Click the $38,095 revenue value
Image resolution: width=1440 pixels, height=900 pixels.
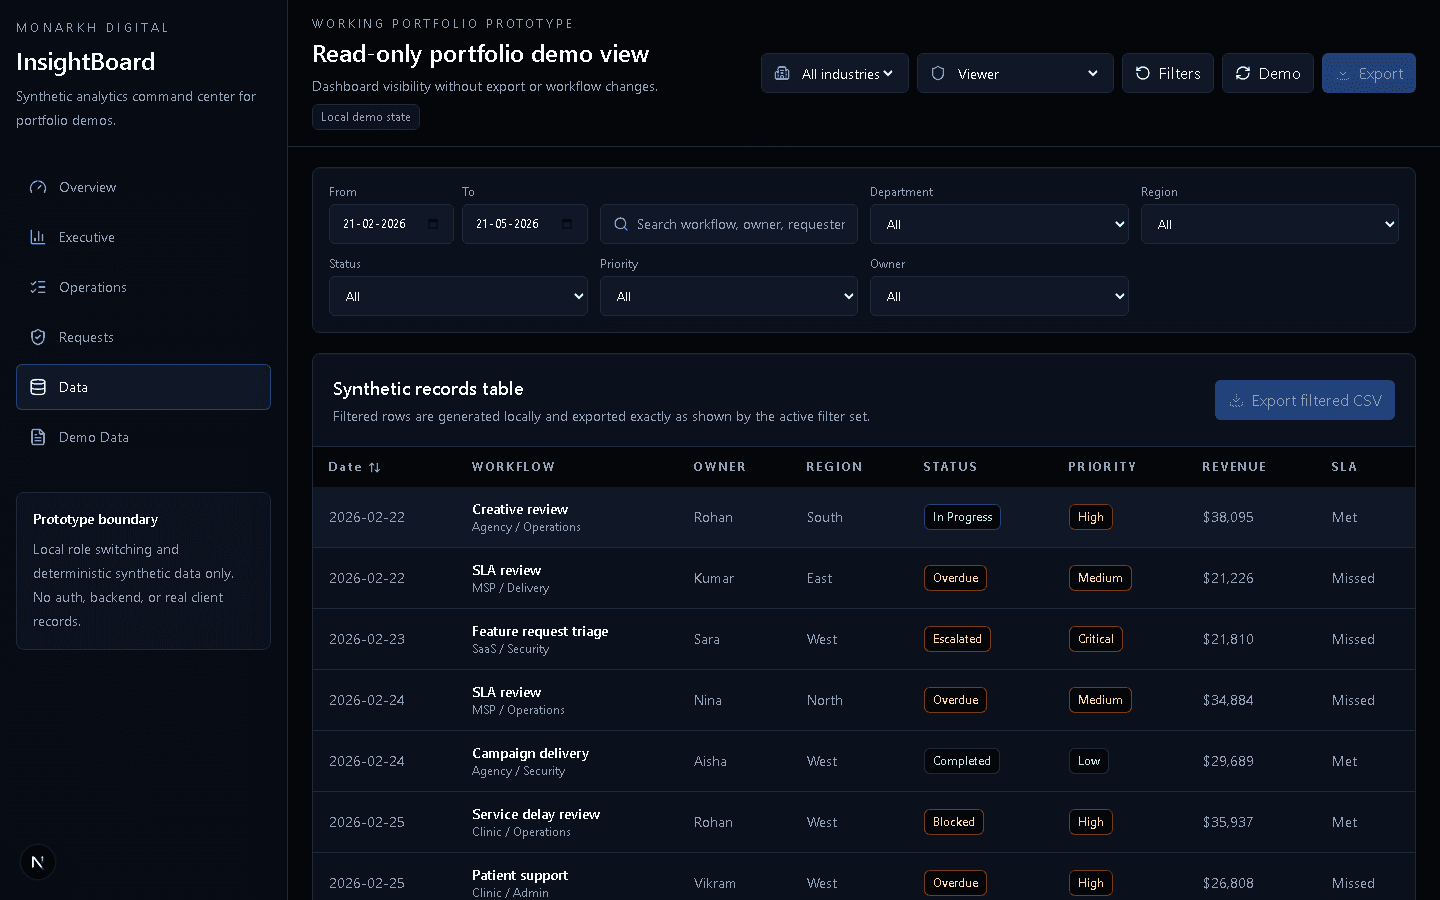pos(1228,517)
